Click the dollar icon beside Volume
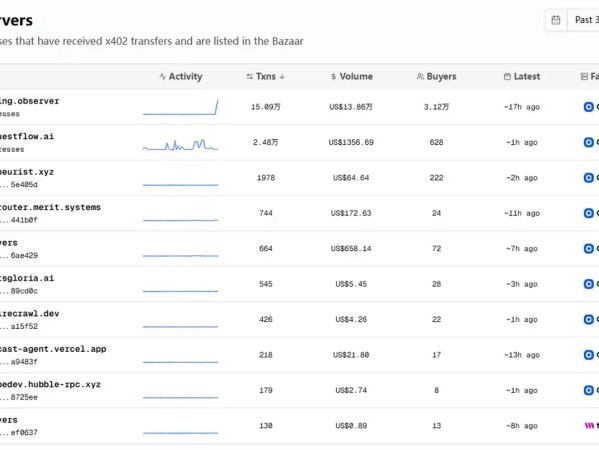 333,76
